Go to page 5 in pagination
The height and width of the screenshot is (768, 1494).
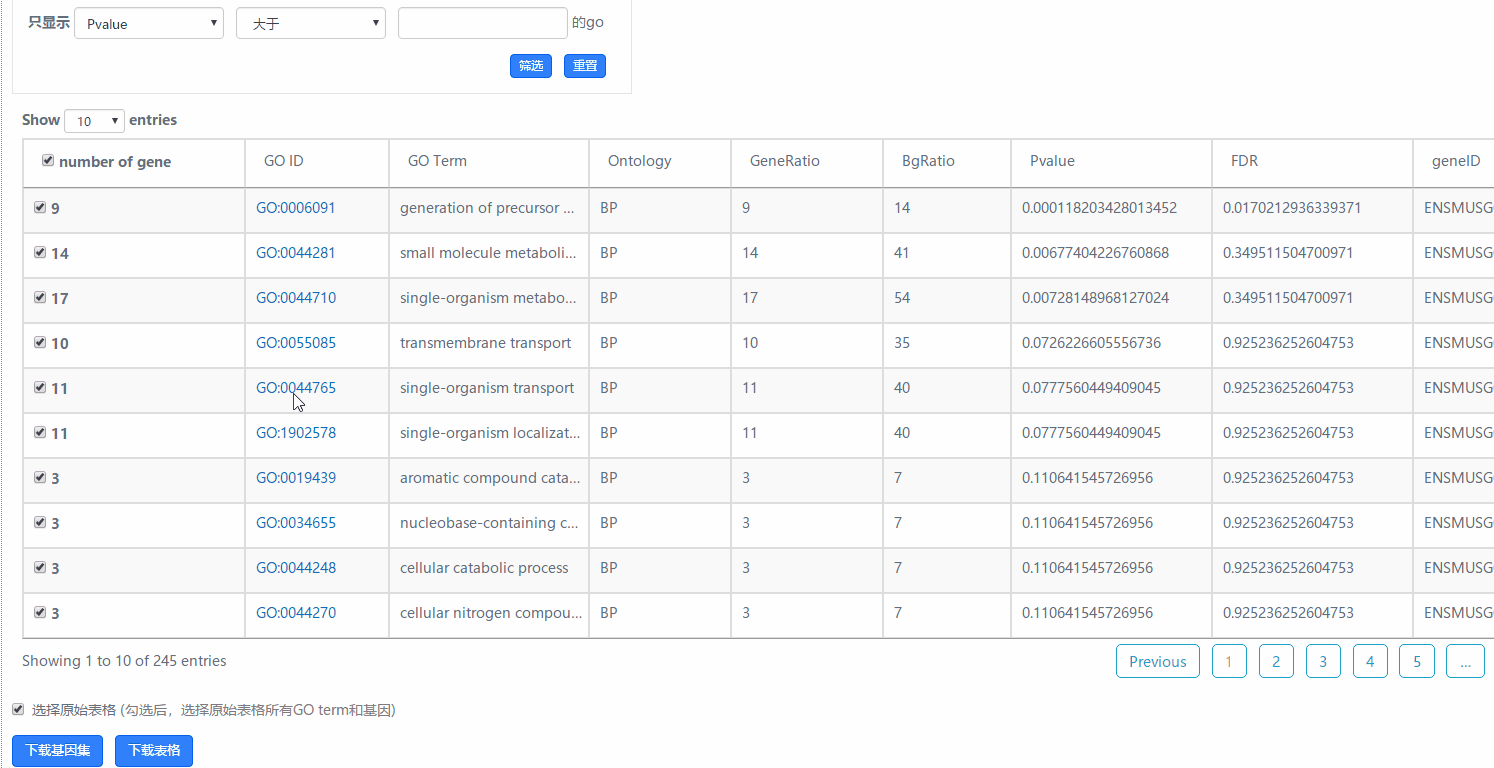click(x=1417, y=661)
